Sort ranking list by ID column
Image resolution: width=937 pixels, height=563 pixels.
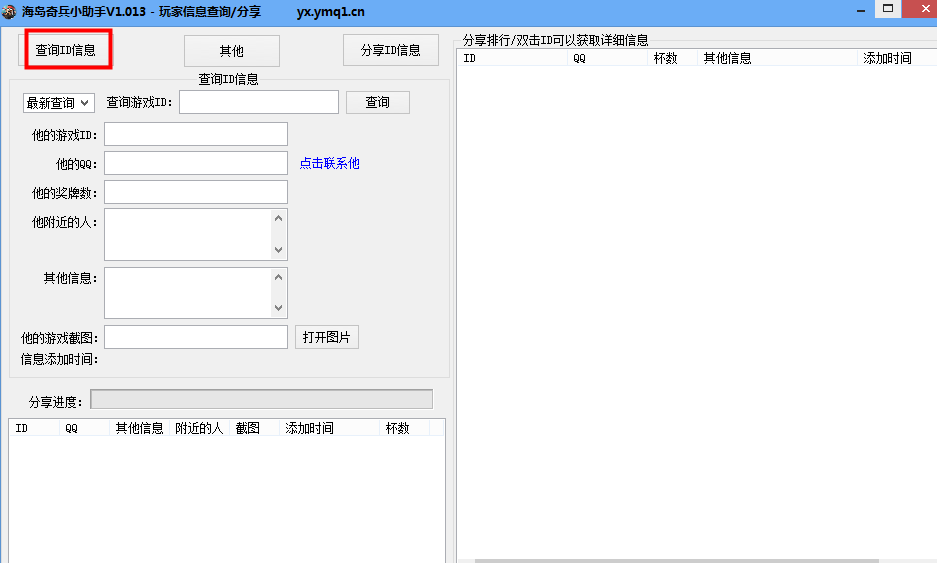tap(513, 58)
